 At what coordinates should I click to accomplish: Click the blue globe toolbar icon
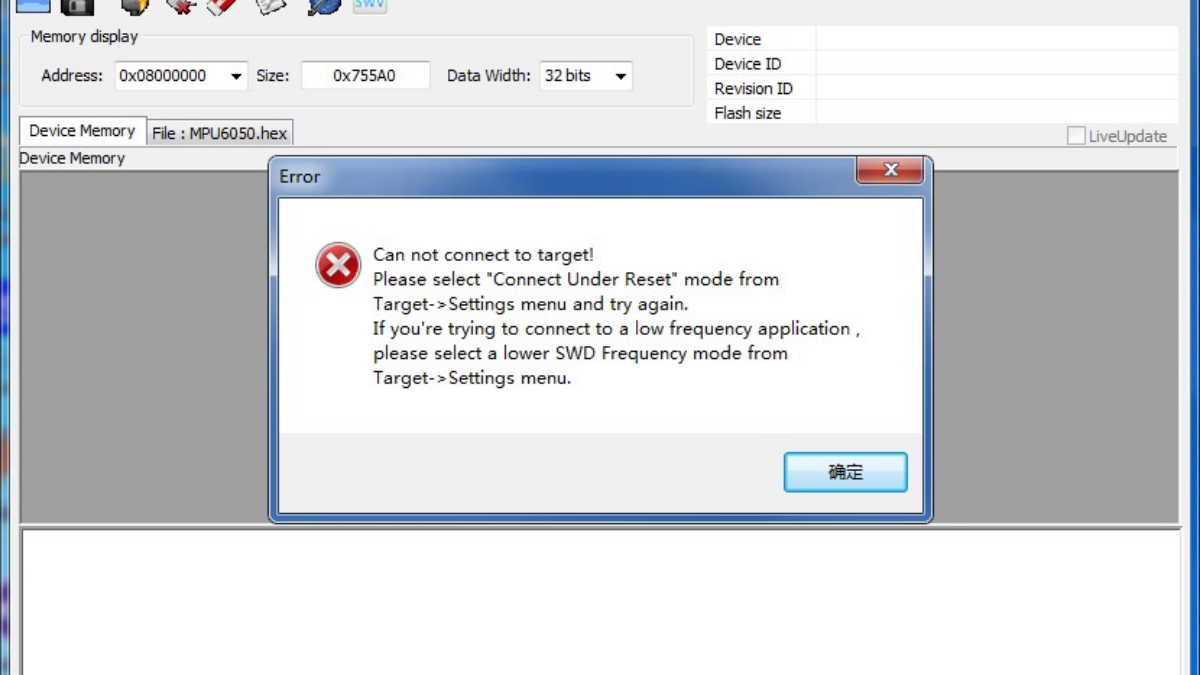click(323, 6)
